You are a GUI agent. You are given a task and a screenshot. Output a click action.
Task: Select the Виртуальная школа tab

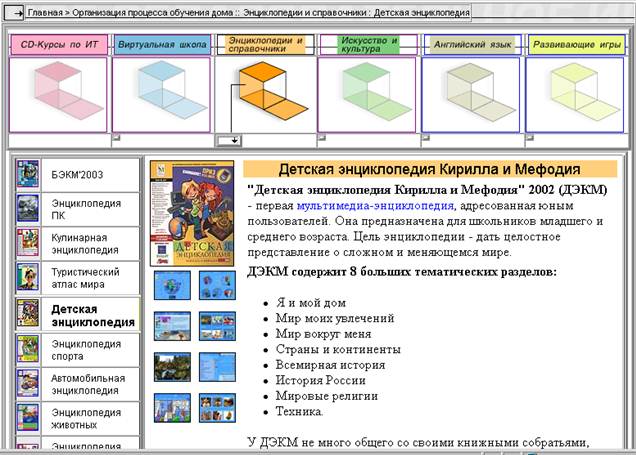pyautogui.click(x=162, y=45)
